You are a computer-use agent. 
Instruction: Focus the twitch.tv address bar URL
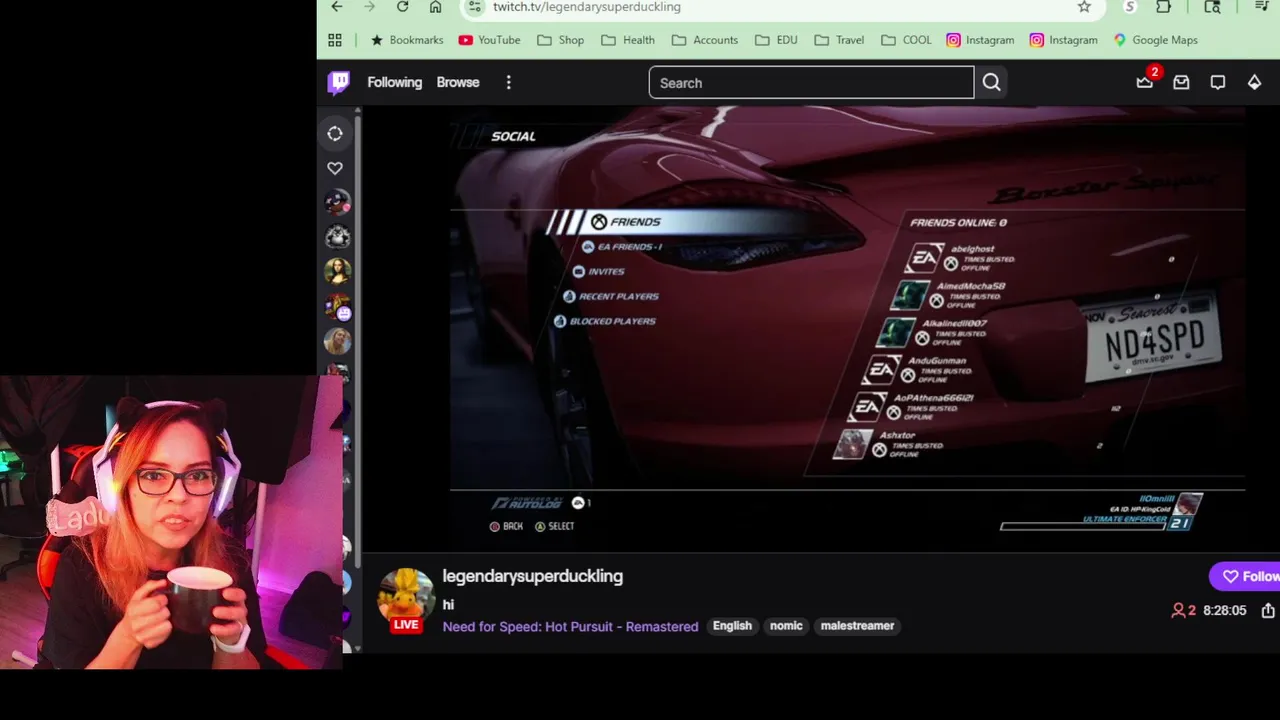pyautogui.click(x=586, y=7)
